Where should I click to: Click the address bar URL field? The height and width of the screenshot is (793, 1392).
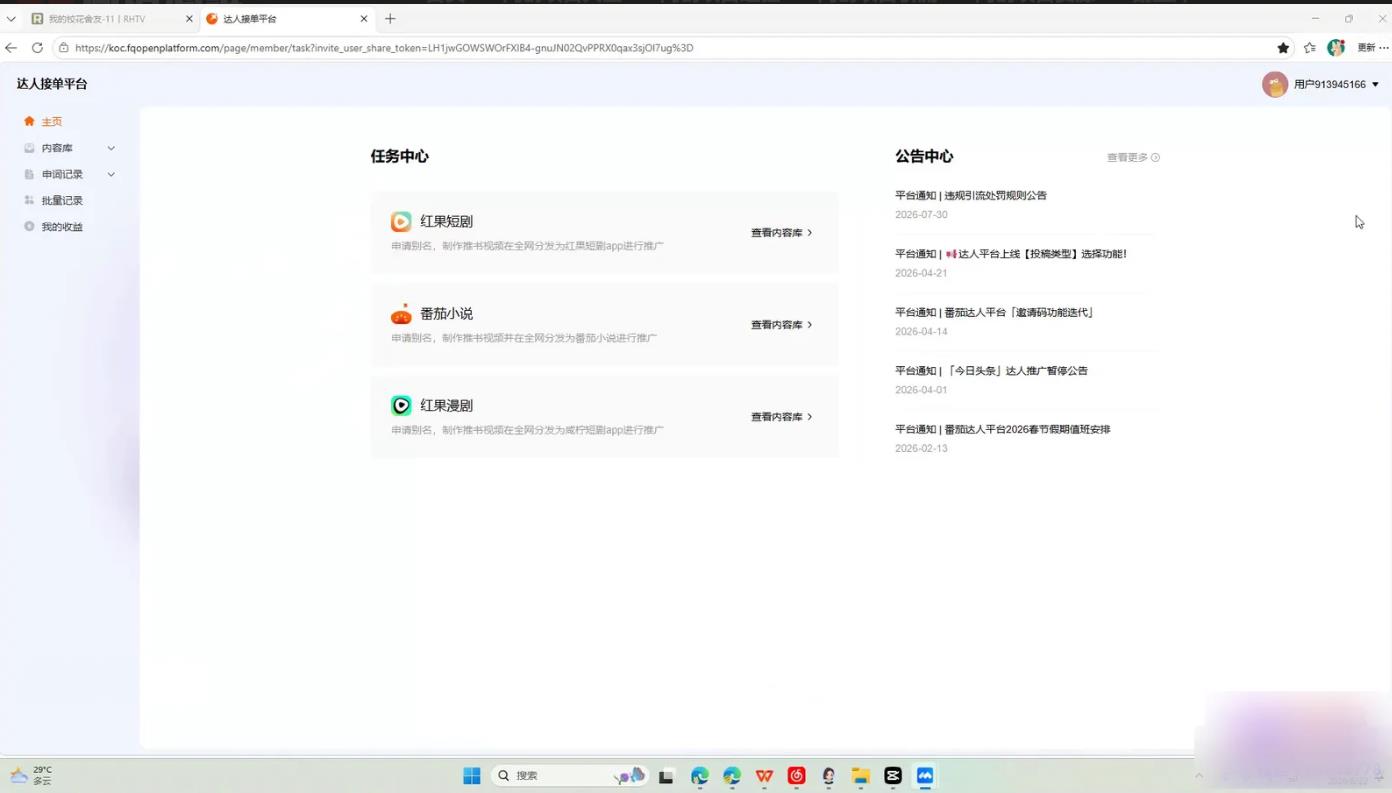(672, 47)
